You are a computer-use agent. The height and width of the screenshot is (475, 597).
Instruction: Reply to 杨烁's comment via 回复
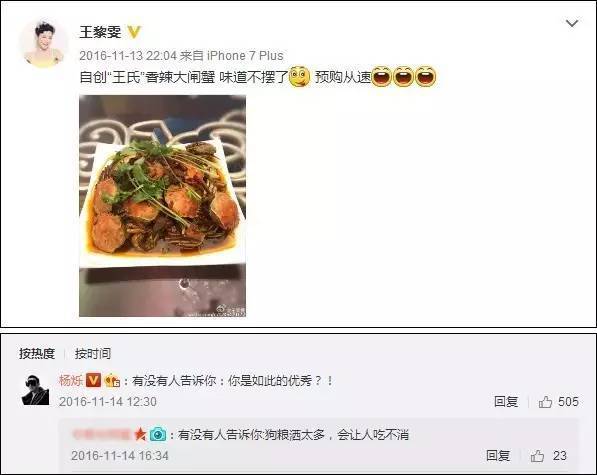(x=506, y=402)
